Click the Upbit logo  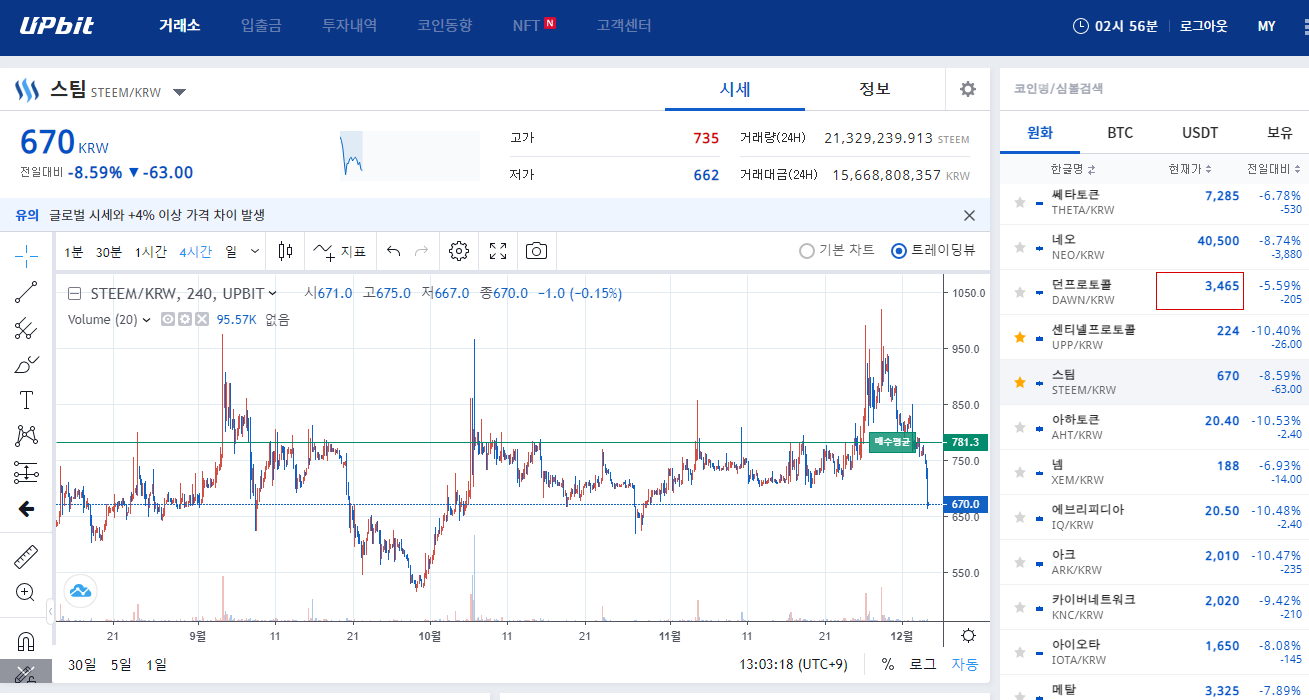coord(57,25)
